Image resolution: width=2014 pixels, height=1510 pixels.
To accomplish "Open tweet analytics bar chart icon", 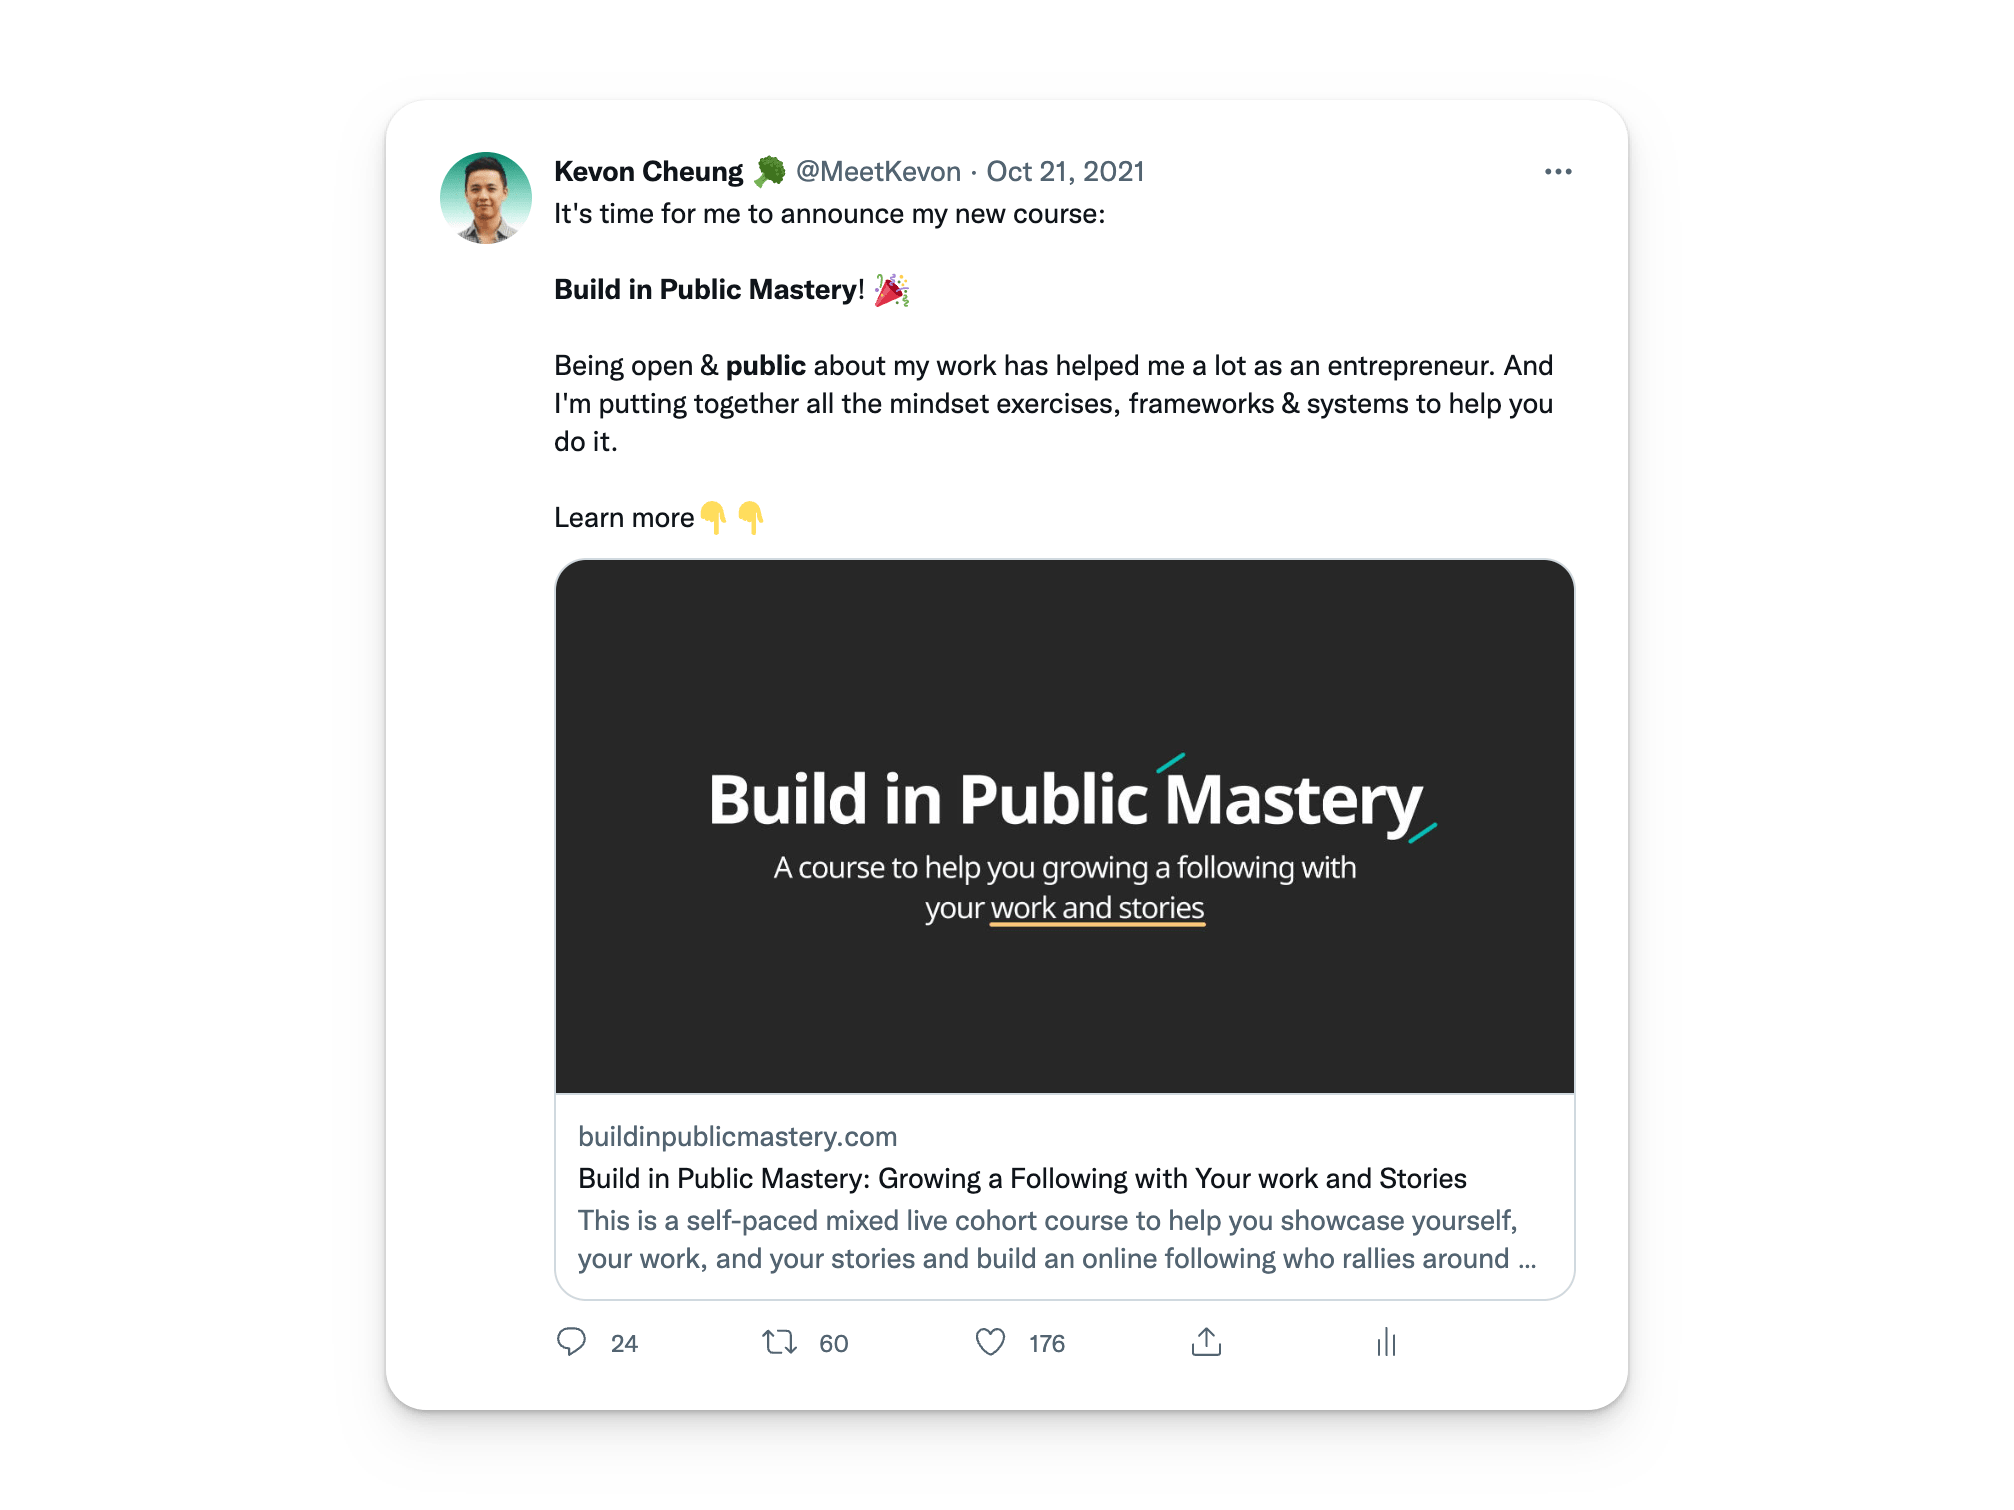I will (1386, 1342).
